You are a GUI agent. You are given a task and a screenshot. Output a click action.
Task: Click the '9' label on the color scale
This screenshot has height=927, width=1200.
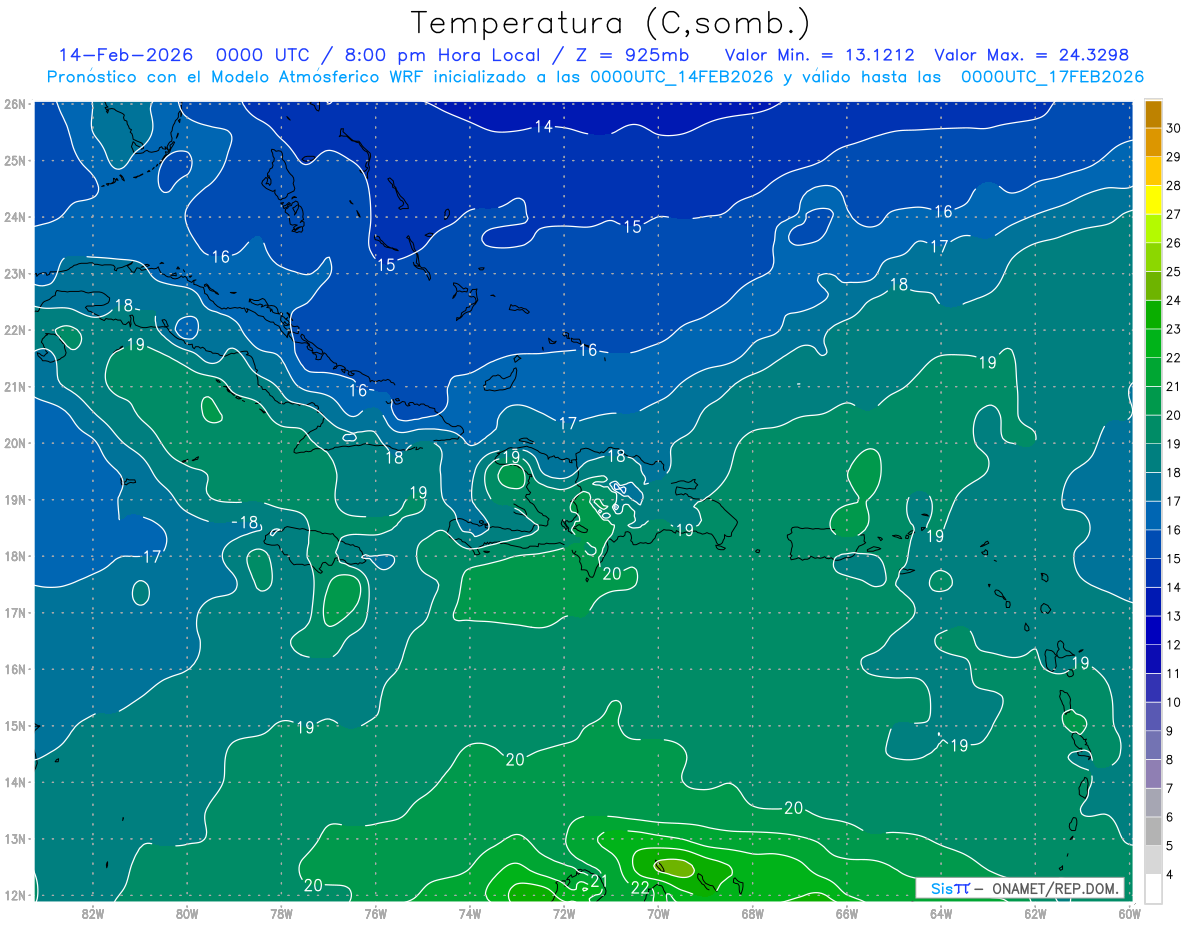click(x=1171, y=732)
